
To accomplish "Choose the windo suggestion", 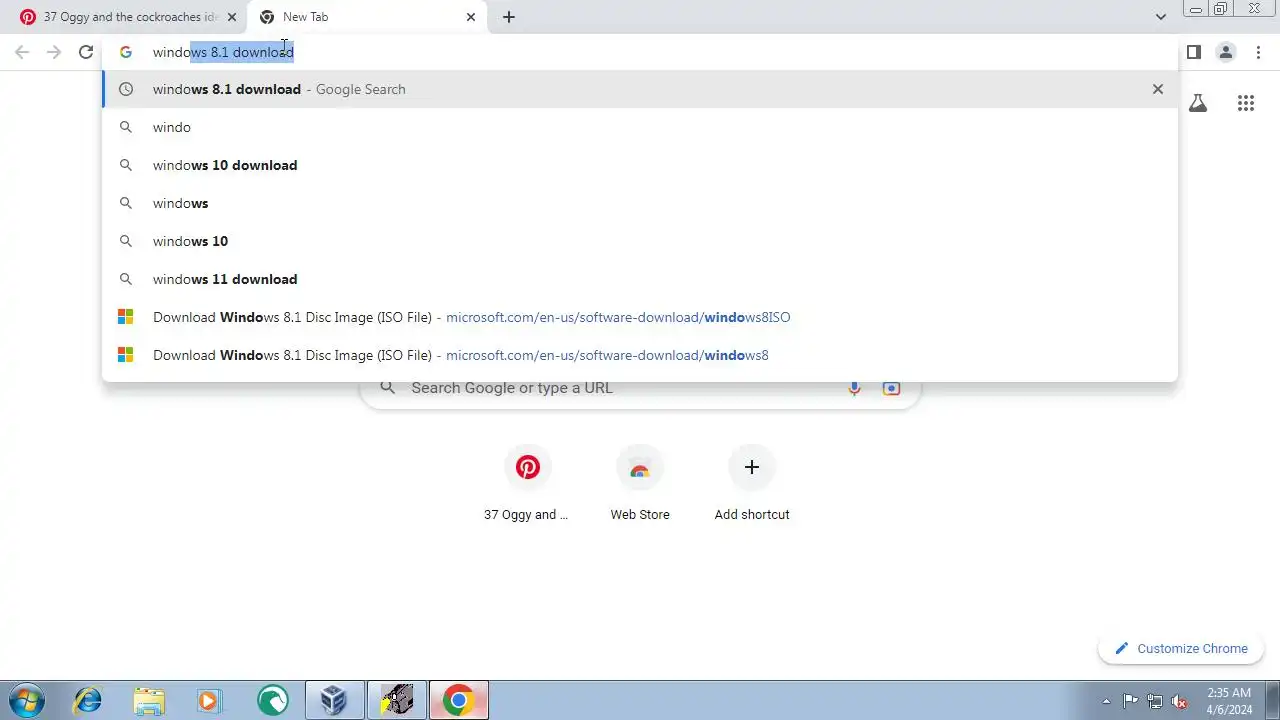I will (x=640, y=127).
